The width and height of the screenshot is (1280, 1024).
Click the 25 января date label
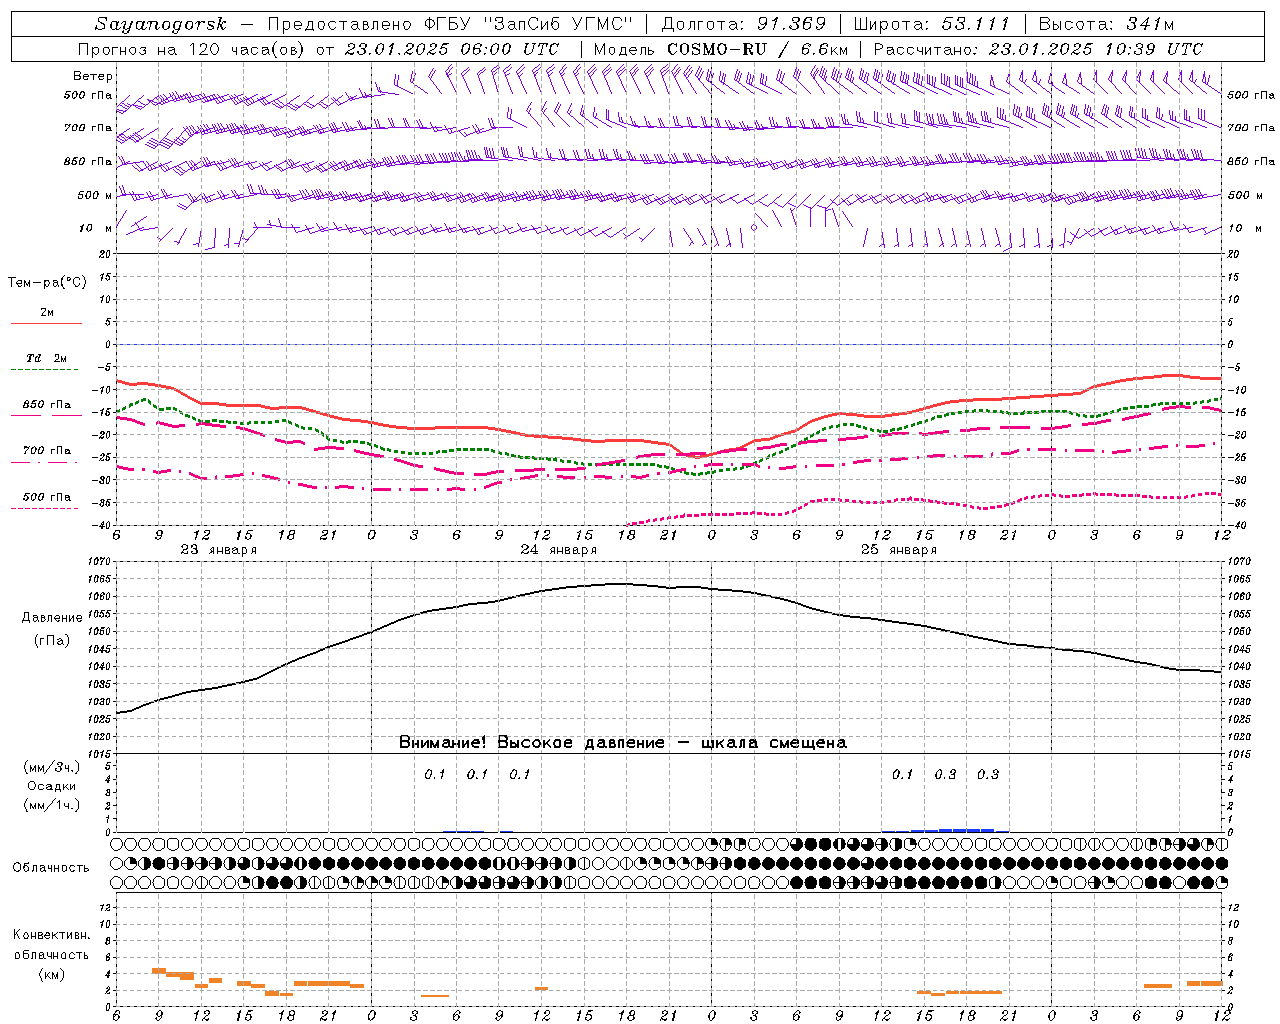click(x=899, y=550)
